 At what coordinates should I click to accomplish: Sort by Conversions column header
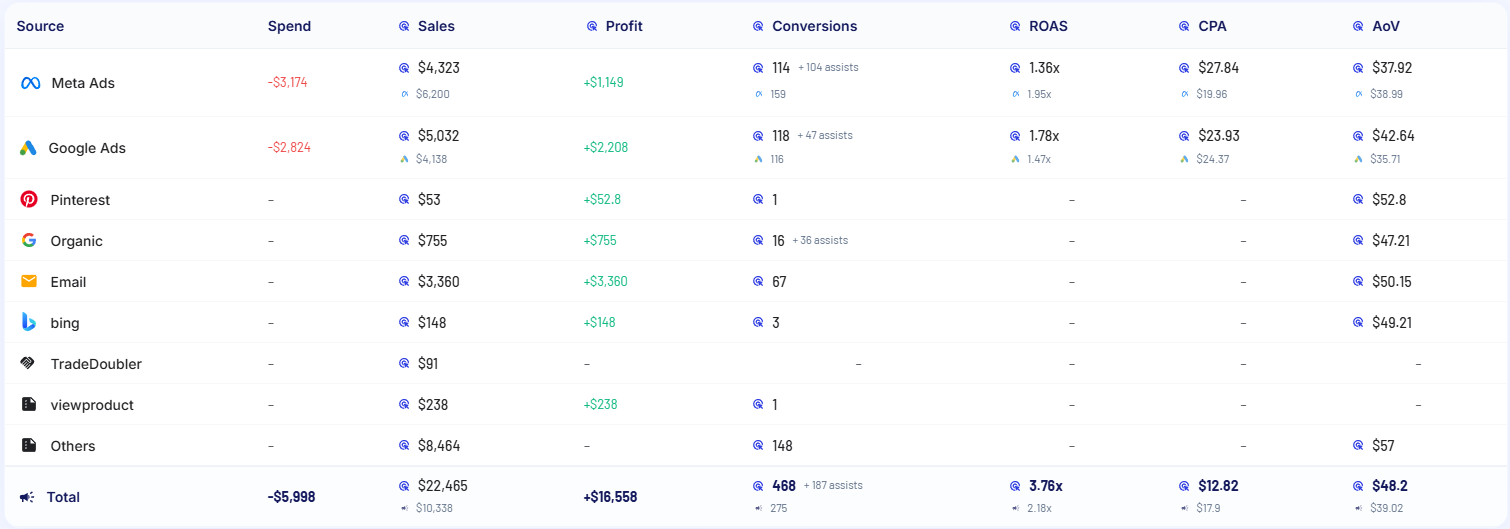tap(814, 26)
